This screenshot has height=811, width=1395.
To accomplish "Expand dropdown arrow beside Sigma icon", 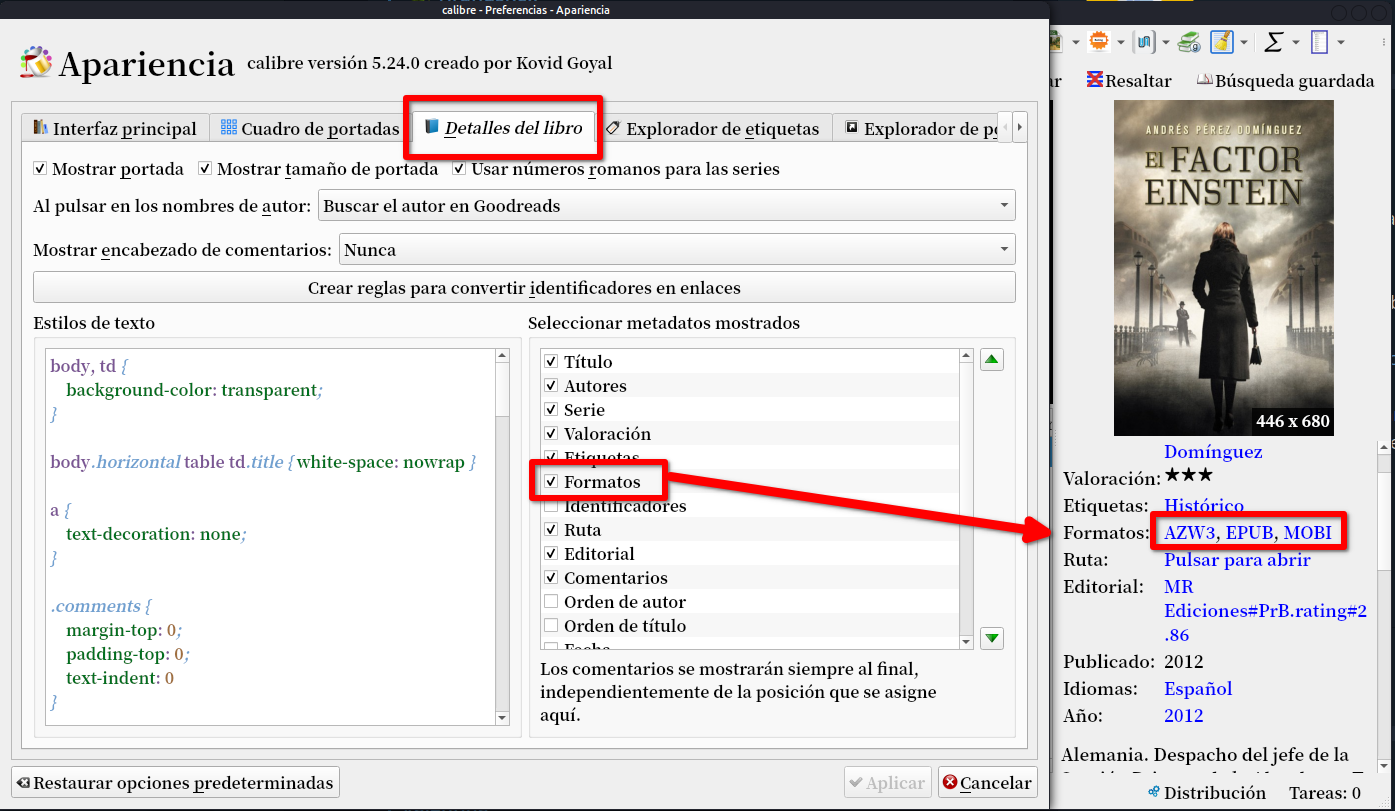I will (x=1295, y=42).
